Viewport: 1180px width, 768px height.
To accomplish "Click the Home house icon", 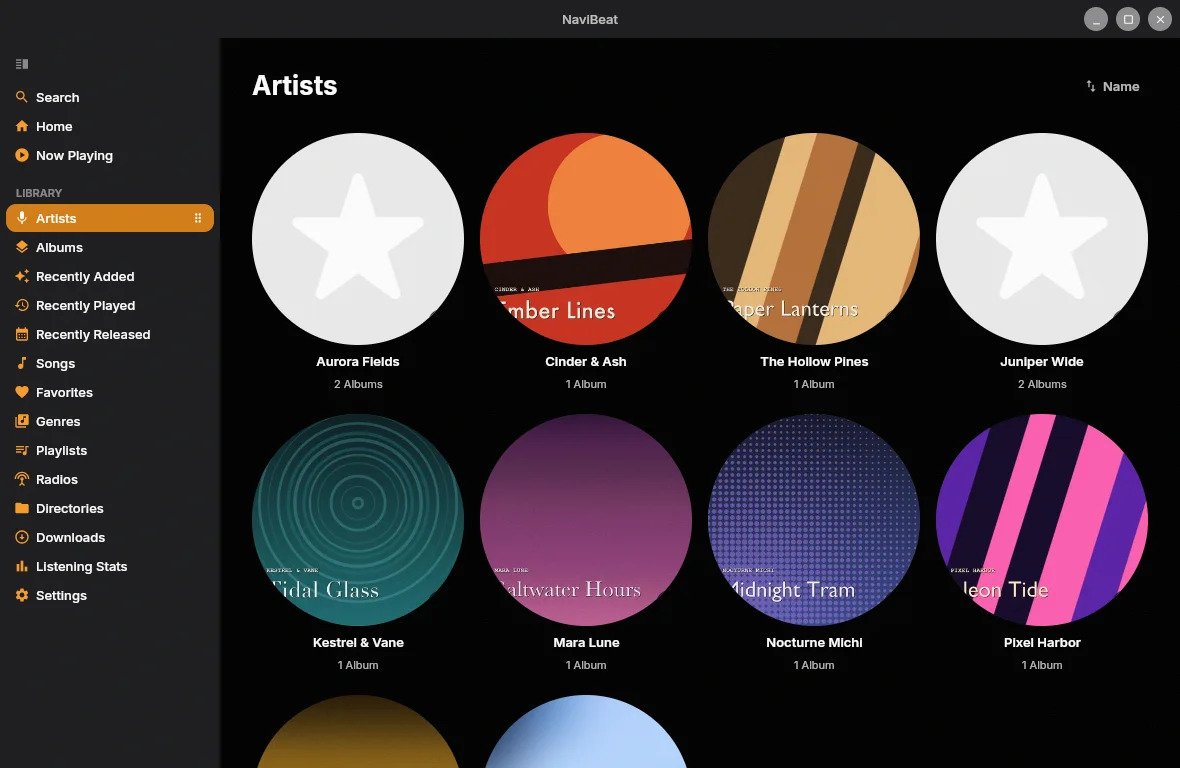I will [22, 126].
